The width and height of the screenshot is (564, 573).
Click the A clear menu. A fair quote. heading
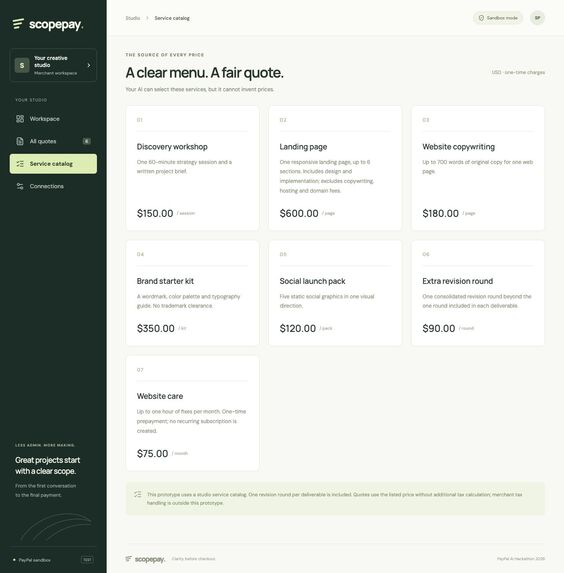click(x=204, y=73)
